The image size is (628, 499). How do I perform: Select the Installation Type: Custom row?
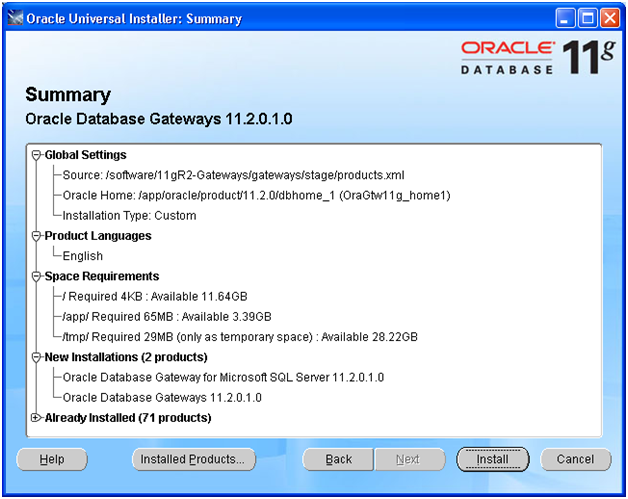click(129, 216)
